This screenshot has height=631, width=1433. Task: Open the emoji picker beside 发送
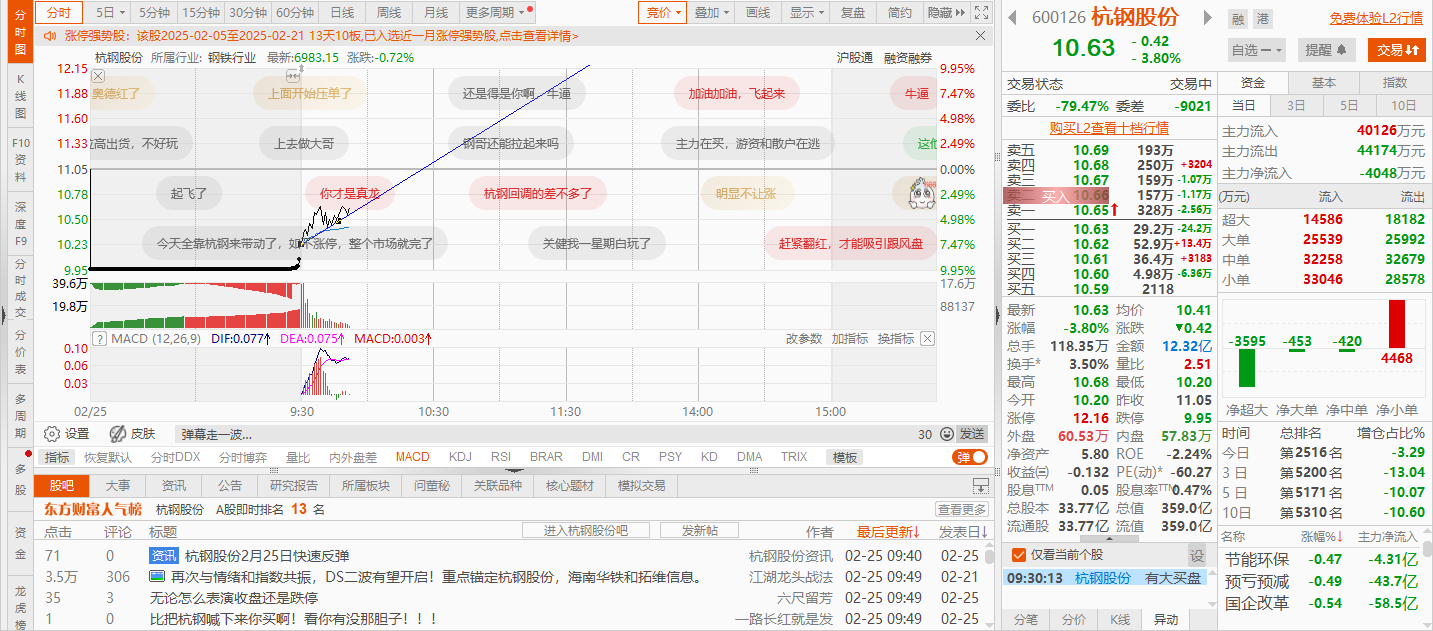[947, 433]
